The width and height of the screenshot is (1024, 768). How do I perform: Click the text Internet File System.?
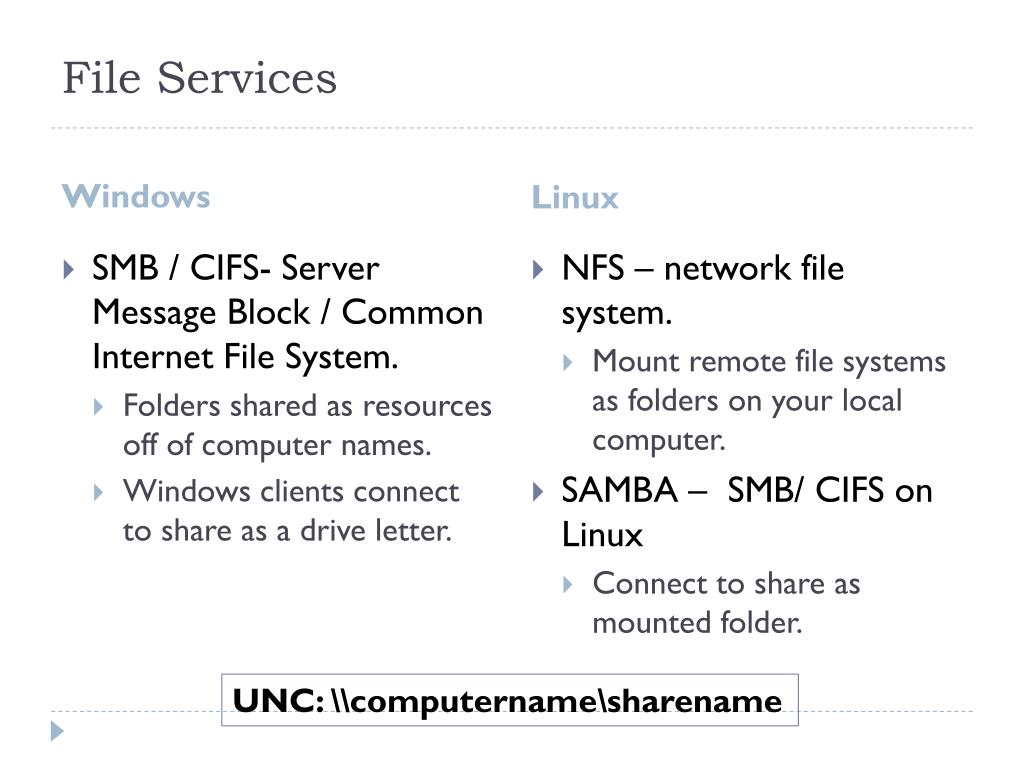pos(245,357)
